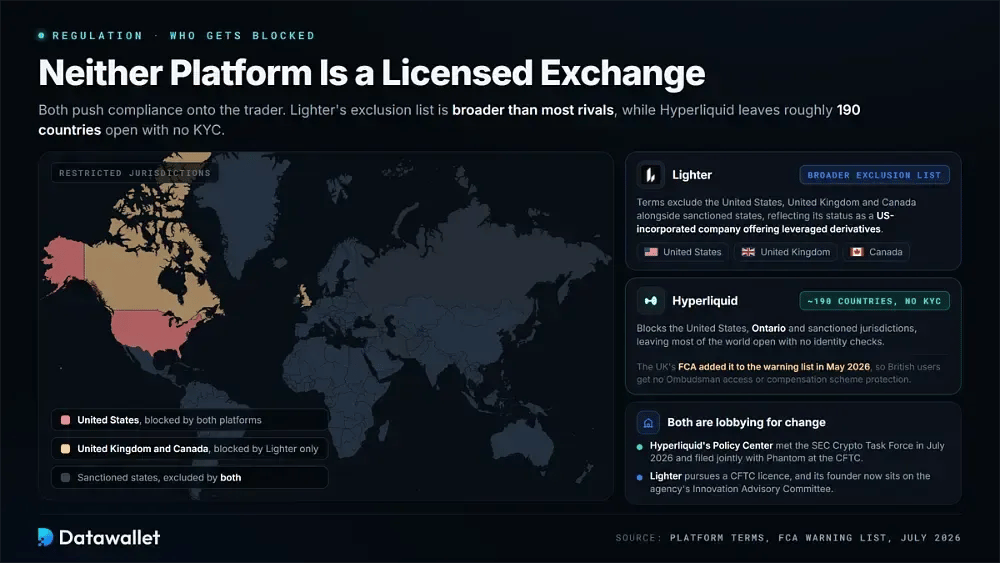This screenshot has height=563, width=1000.
Task: Click the Datawallet wordmark
Action: [x=109, y=537]
